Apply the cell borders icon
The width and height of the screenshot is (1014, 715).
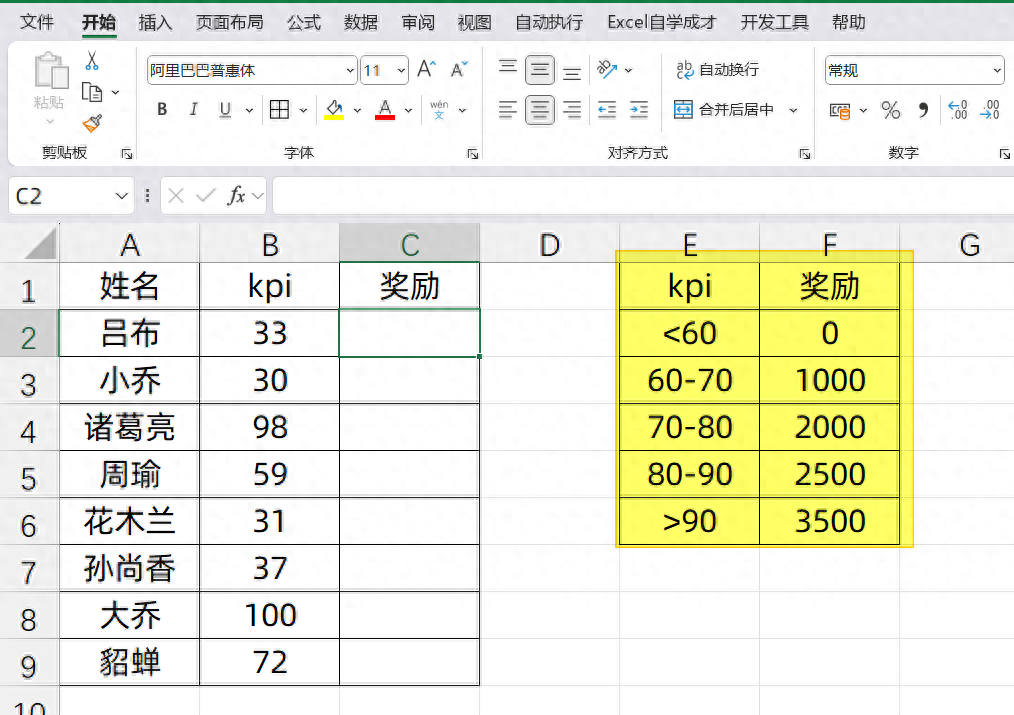click(x=279, y=110)
